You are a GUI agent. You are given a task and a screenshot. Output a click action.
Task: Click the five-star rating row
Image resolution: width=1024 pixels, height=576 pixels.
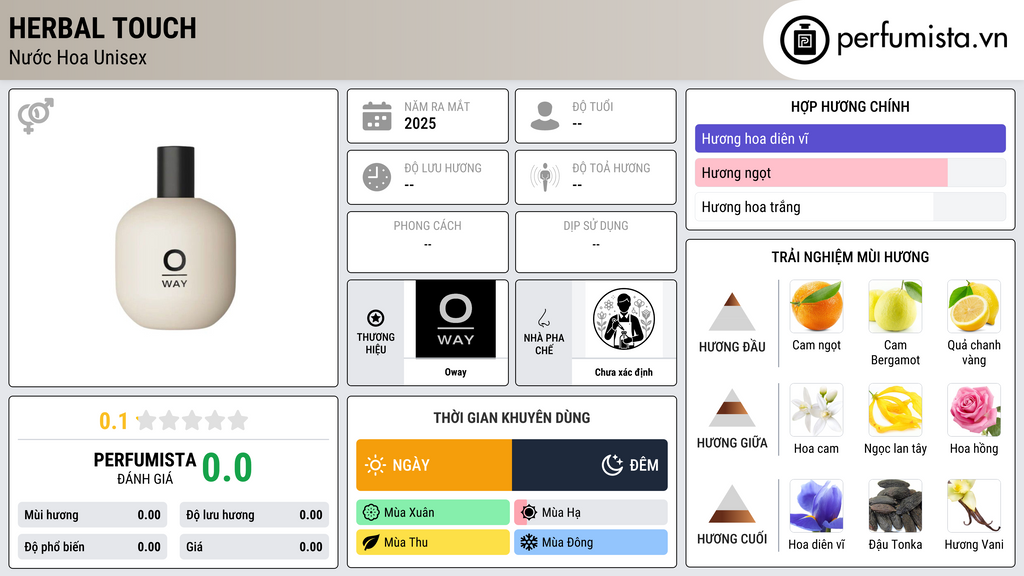[193, 420]
